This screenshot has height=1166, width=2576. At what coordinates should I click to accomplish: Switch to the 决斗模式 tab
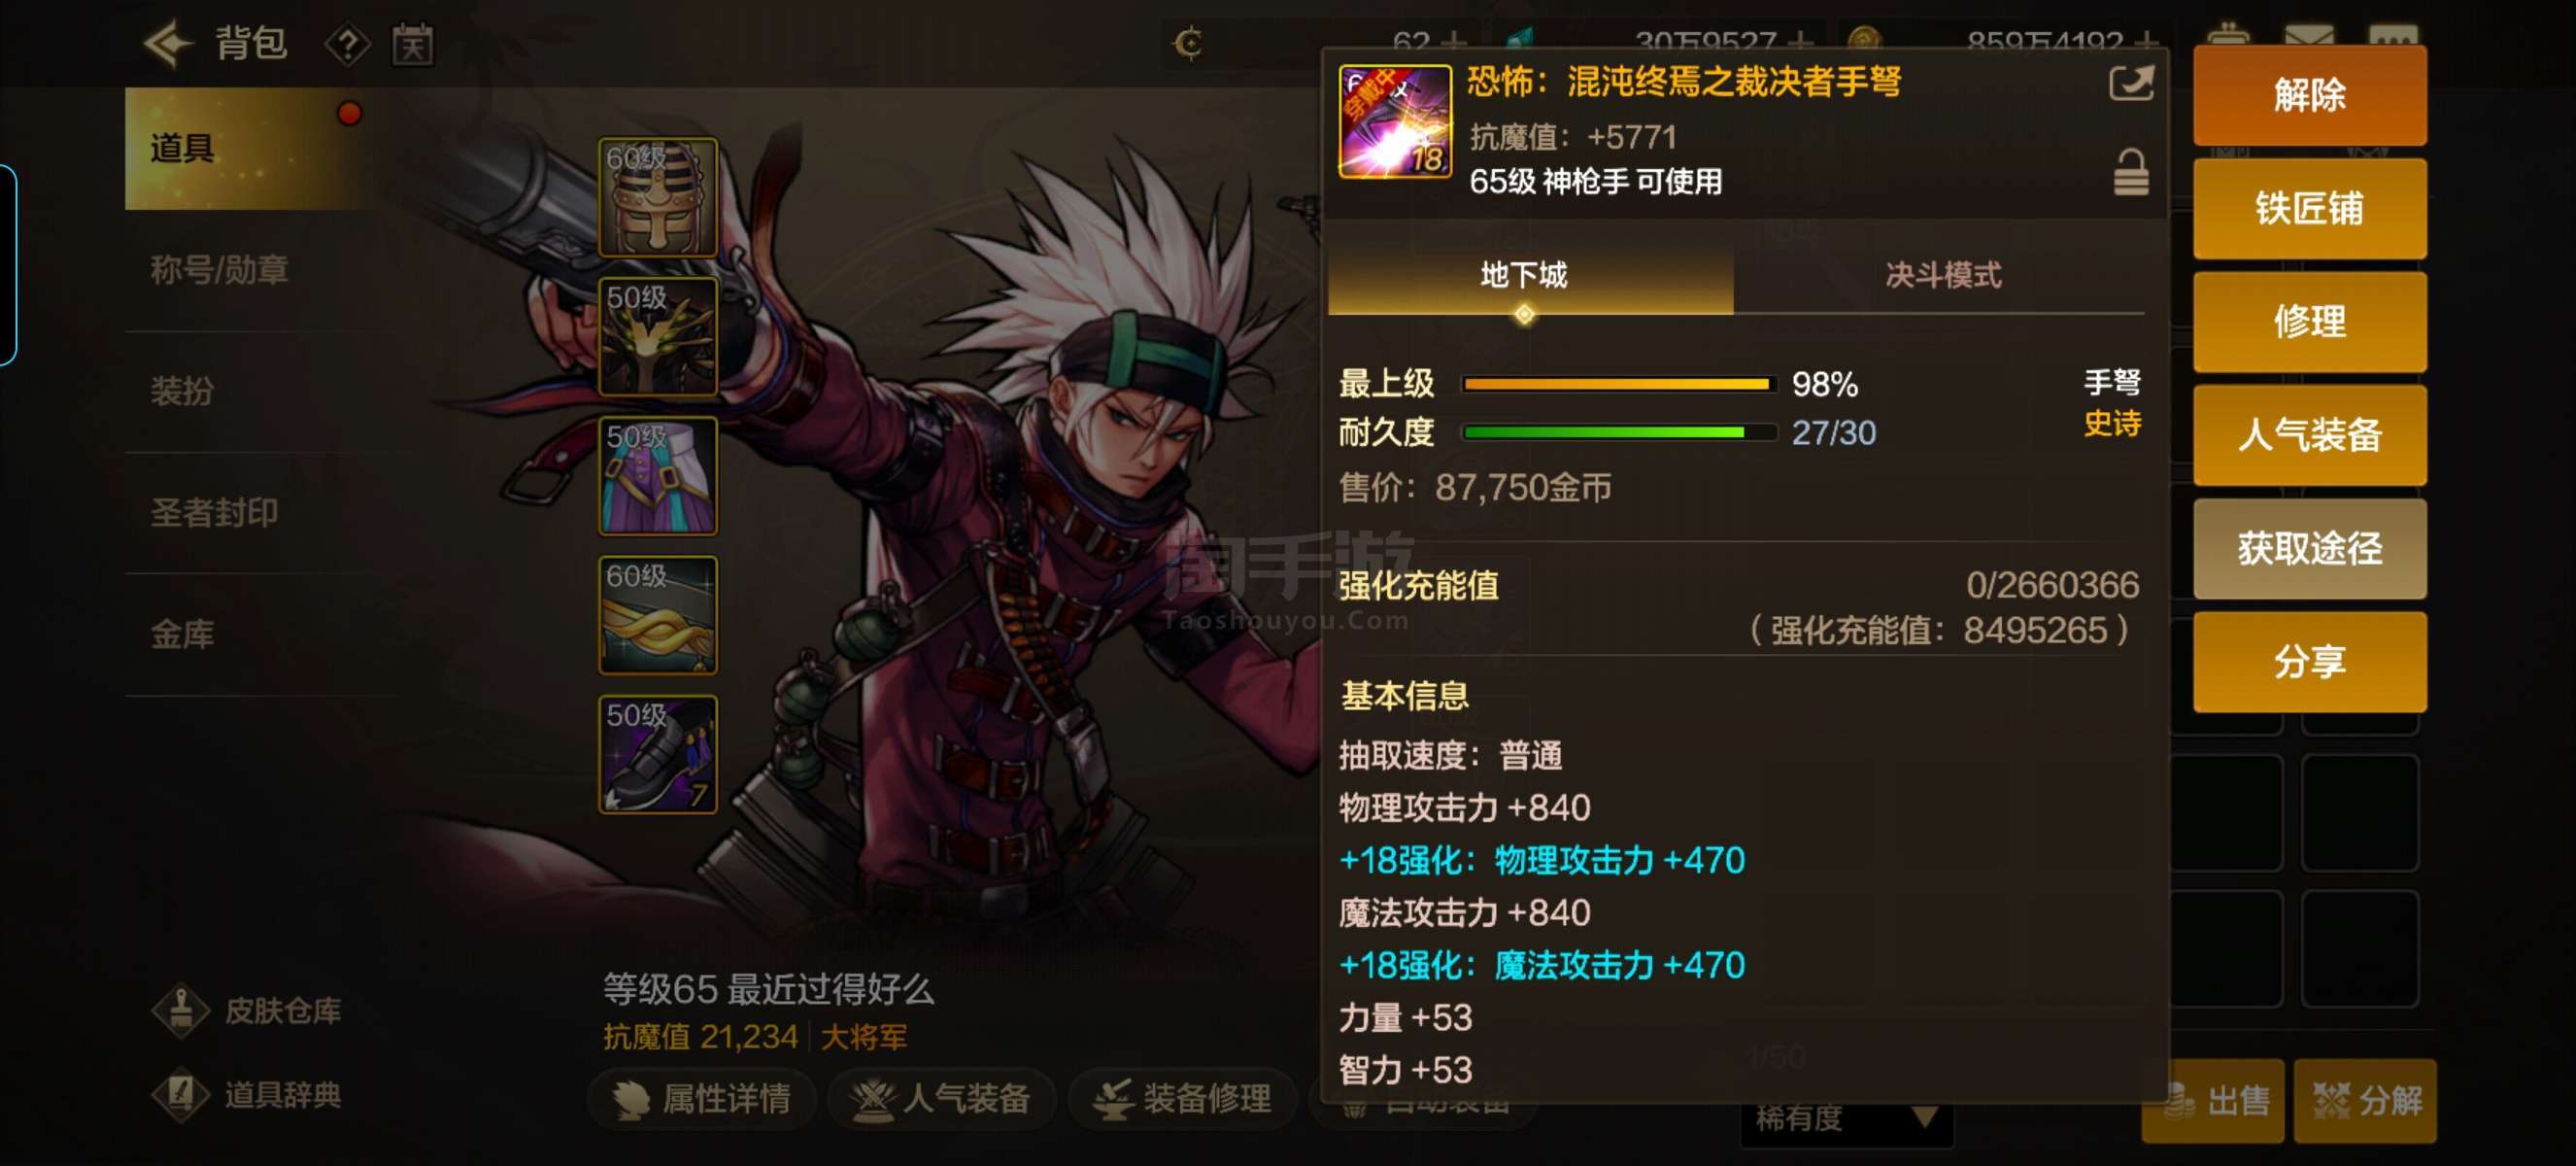click(1941, 275)
